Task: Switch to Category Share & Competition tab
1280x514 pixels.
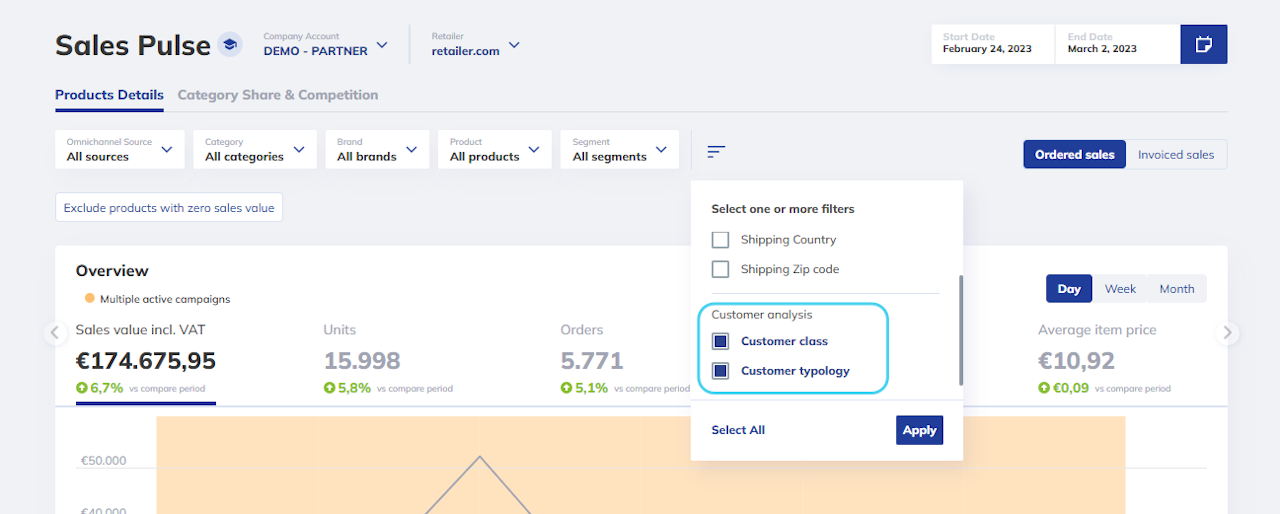Action: click(x=278, y=95)
